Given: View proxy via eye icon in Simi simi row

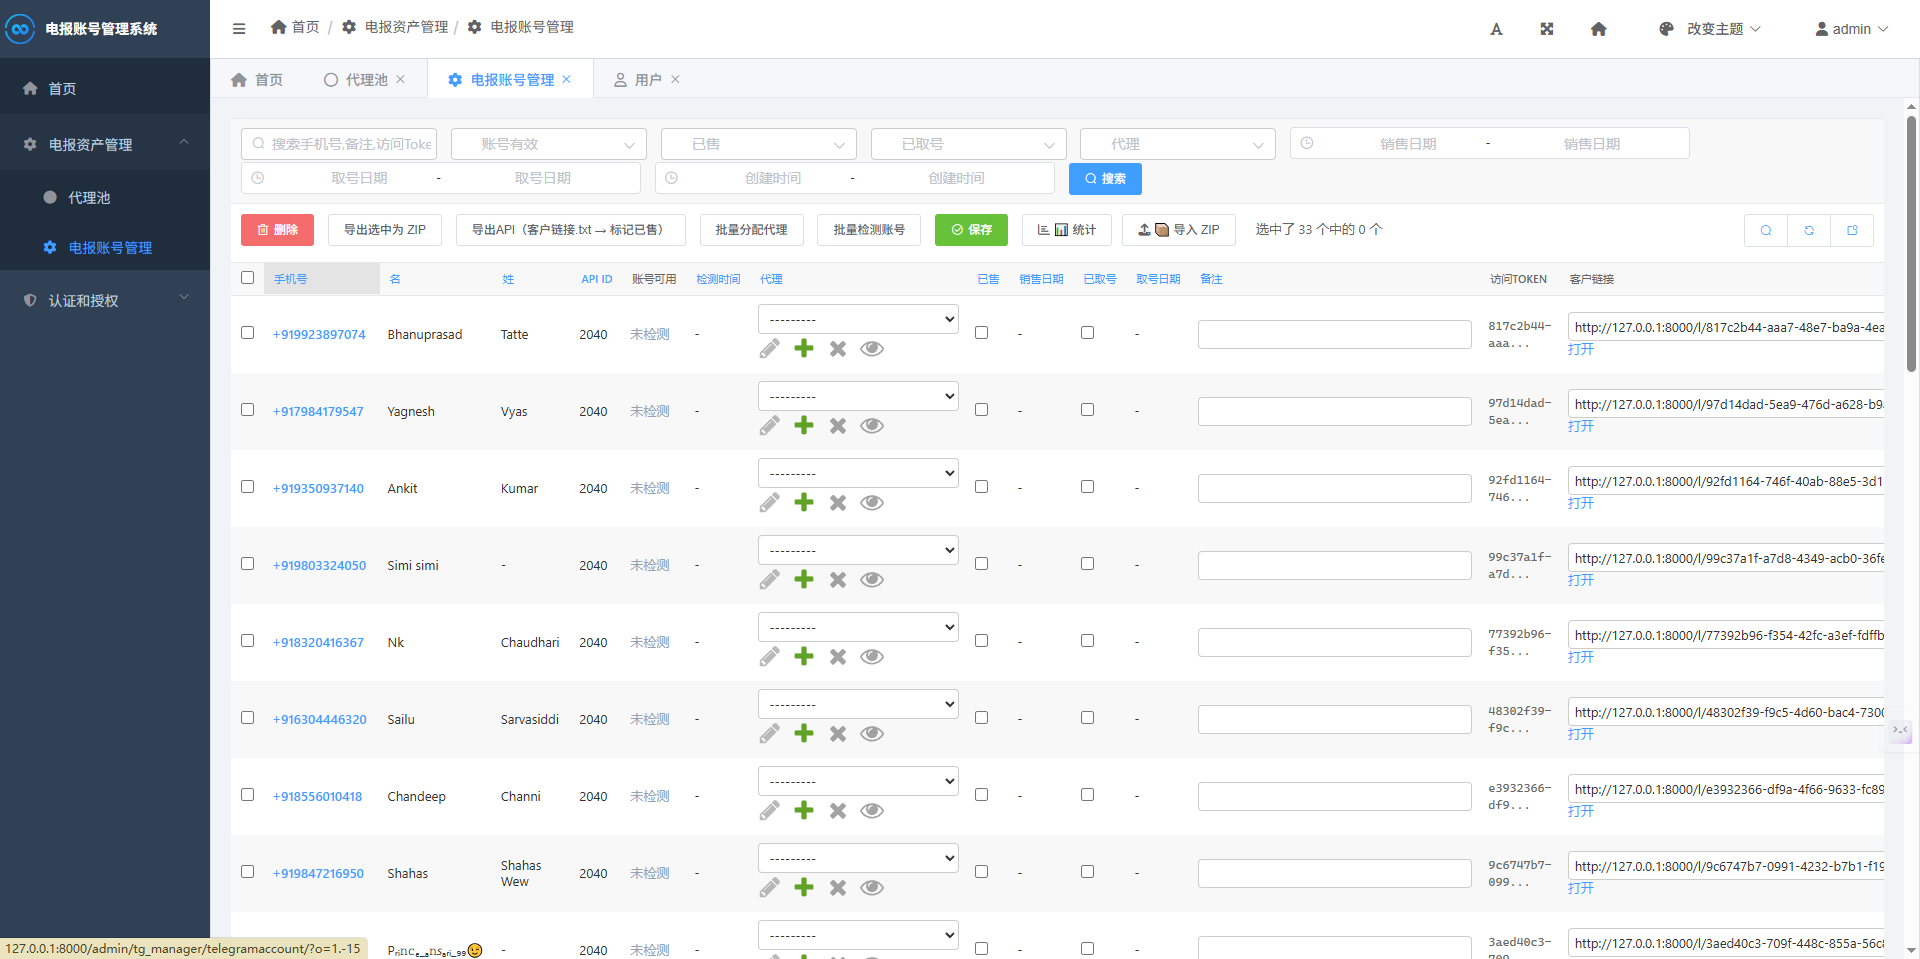Looking at the screenshot, I should coord(872,580).
